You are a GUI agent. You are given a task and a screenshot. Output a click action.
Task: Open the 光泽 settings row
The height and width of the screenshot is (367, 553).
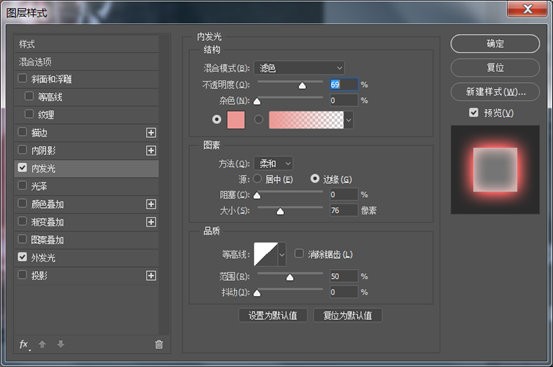point(86,186)
